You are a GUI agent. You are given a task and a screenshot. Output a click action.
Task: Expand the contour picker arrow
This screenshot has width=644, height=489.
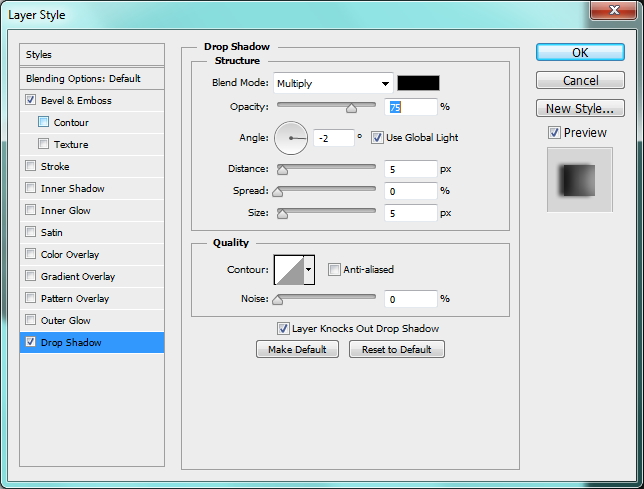tap(309, 269)
